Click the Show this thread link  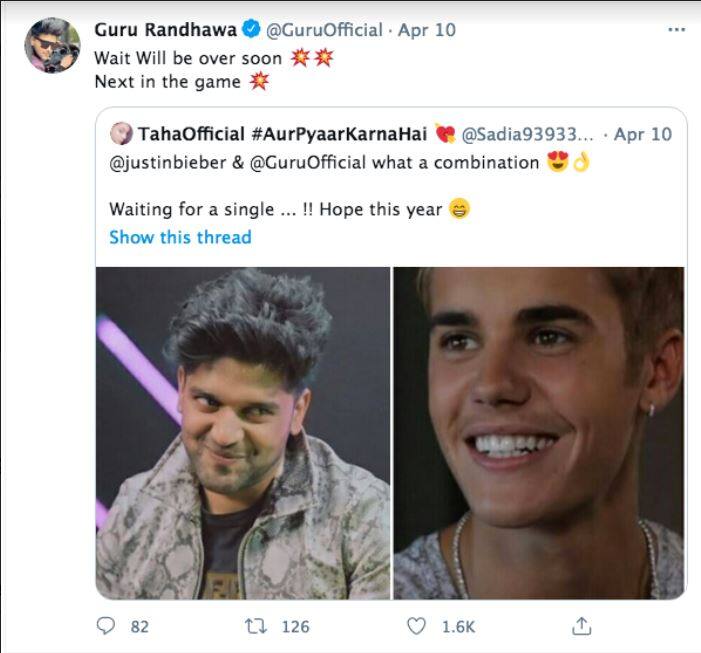coord(180,237)
